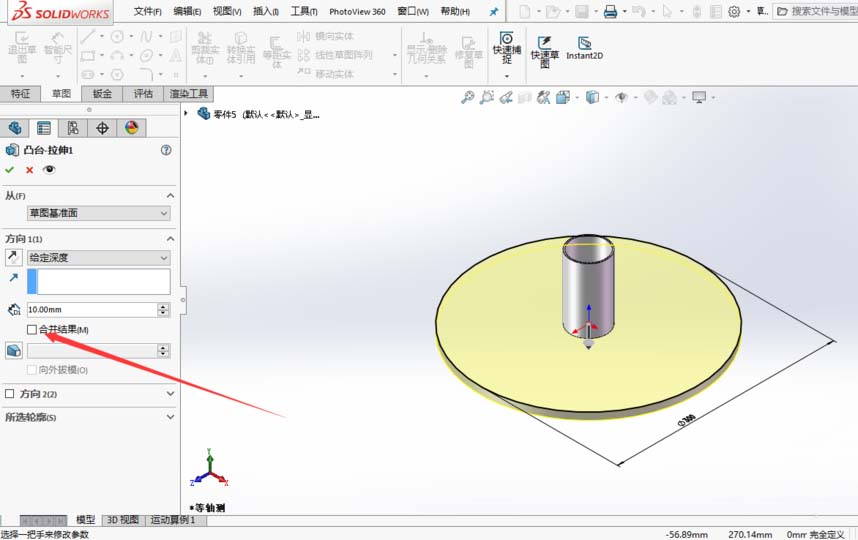
Task: Toggle the Instant2D tool
Action: pyautogui.click(x=584, y=48)
